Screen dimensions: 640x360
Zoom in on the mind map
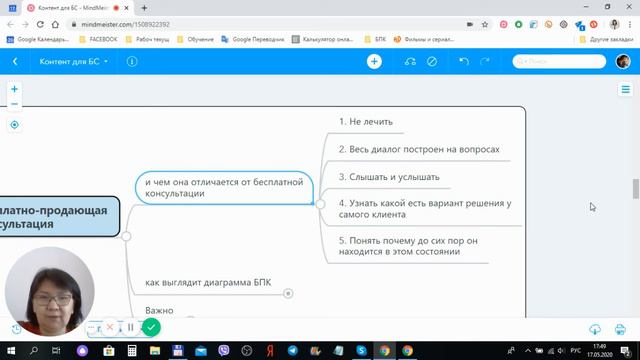pyautogui.click(x=14, y=89)
